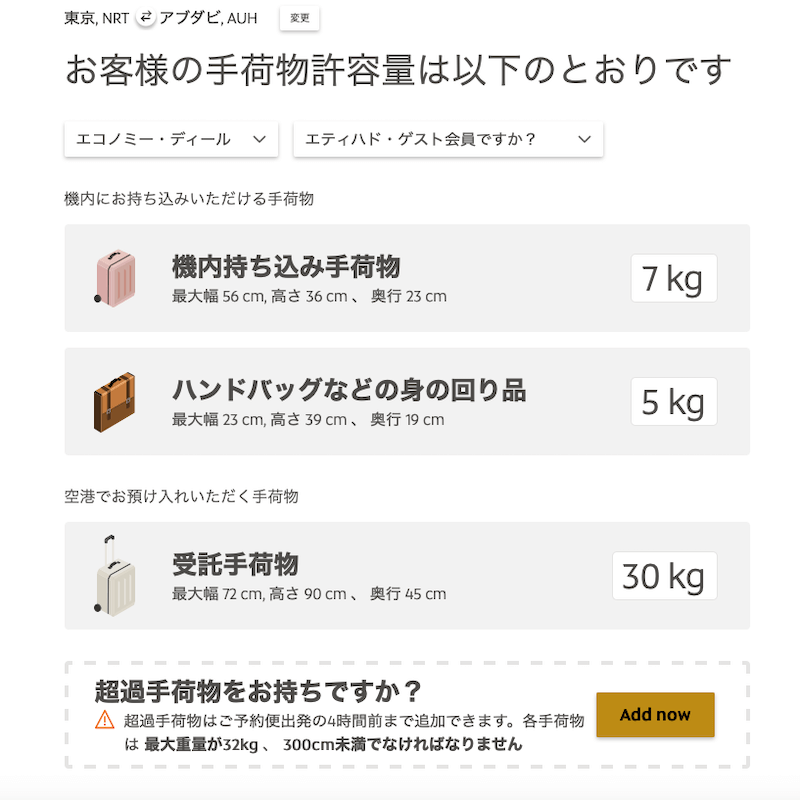Click the ハンドバッグなどの身の回り品 heading

[349, 390]
